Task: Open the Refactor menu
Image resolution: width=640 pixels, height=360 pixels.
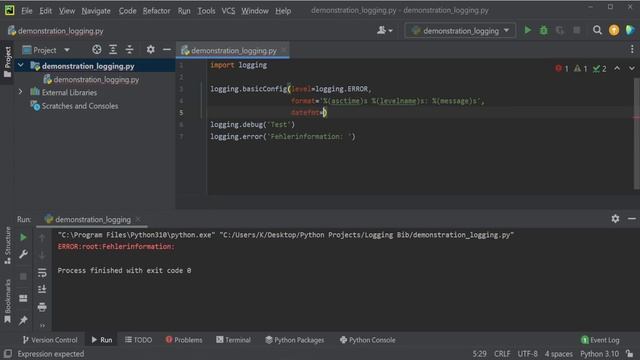Action: pyautogui.click(x=156, y=11)
